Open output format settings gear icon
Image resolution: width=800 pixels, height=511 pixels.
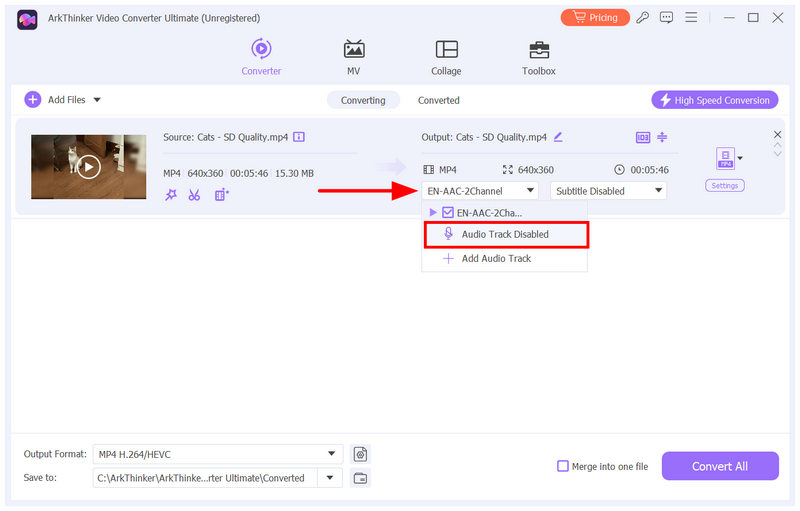[360, 454]
